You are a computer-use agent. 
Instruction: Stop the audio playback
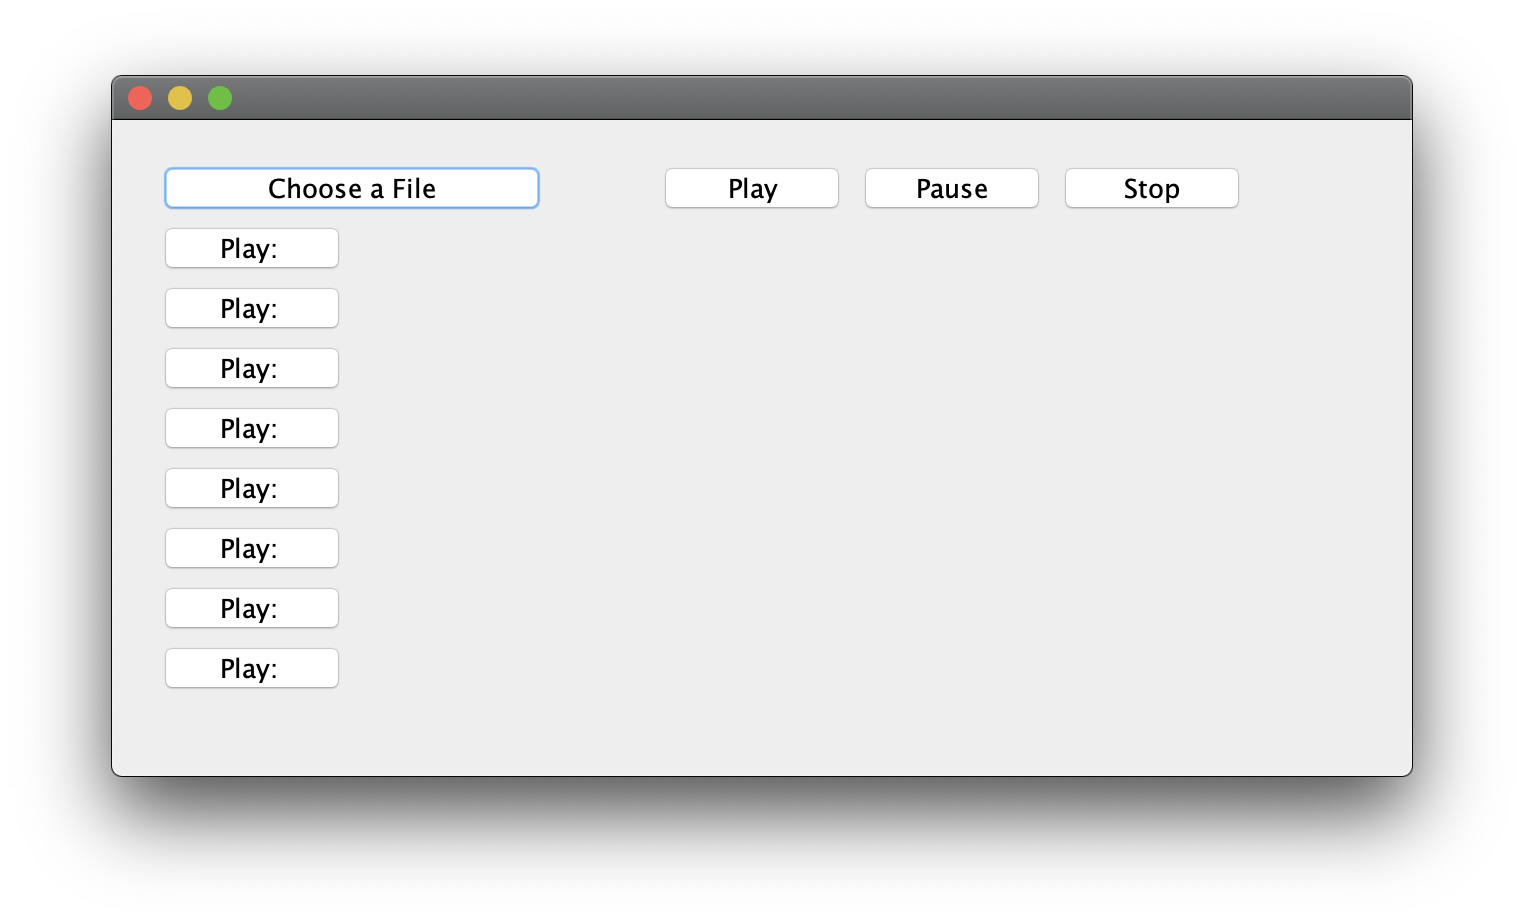(1152, 188)
